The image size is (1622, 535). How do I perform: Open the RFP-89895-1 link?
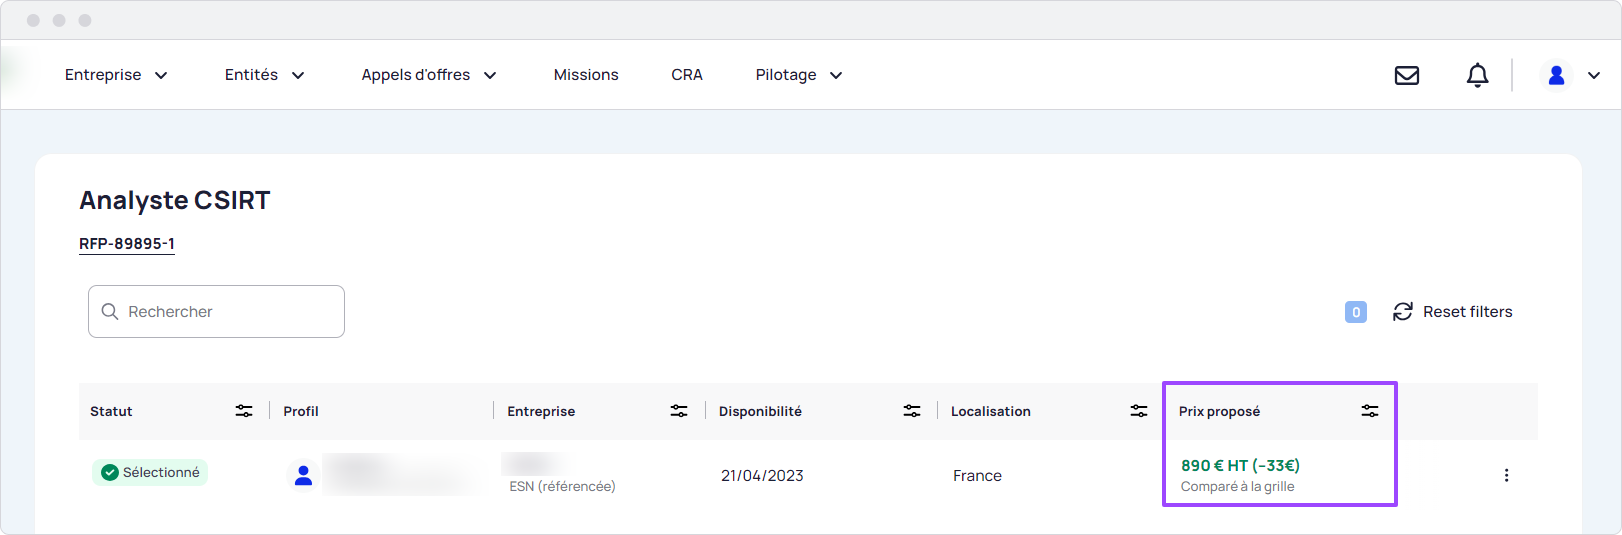(127, 244)
